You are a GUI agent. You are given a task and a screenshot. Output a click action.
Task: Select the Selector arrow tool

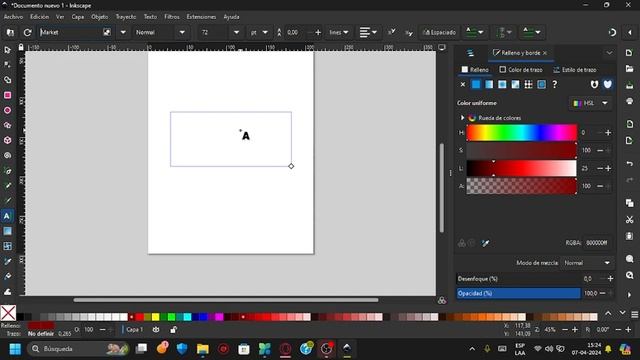click(x=7, y=50)
